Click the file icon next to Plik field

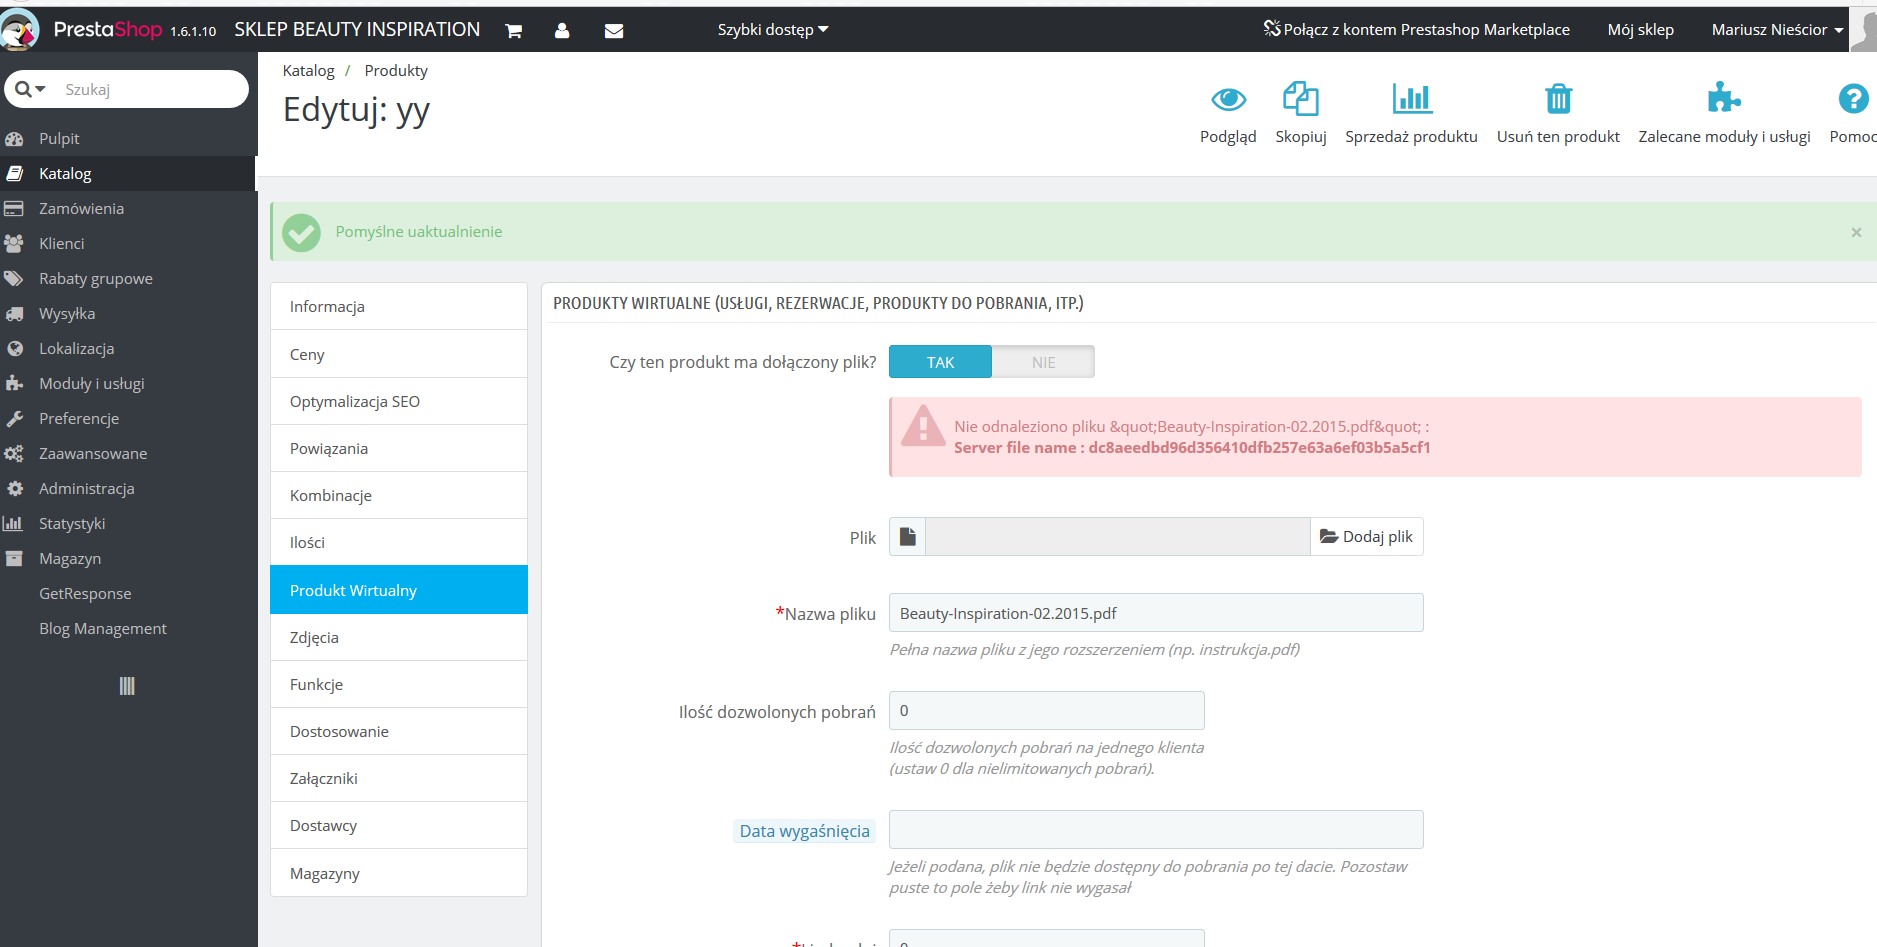[907, 537]
